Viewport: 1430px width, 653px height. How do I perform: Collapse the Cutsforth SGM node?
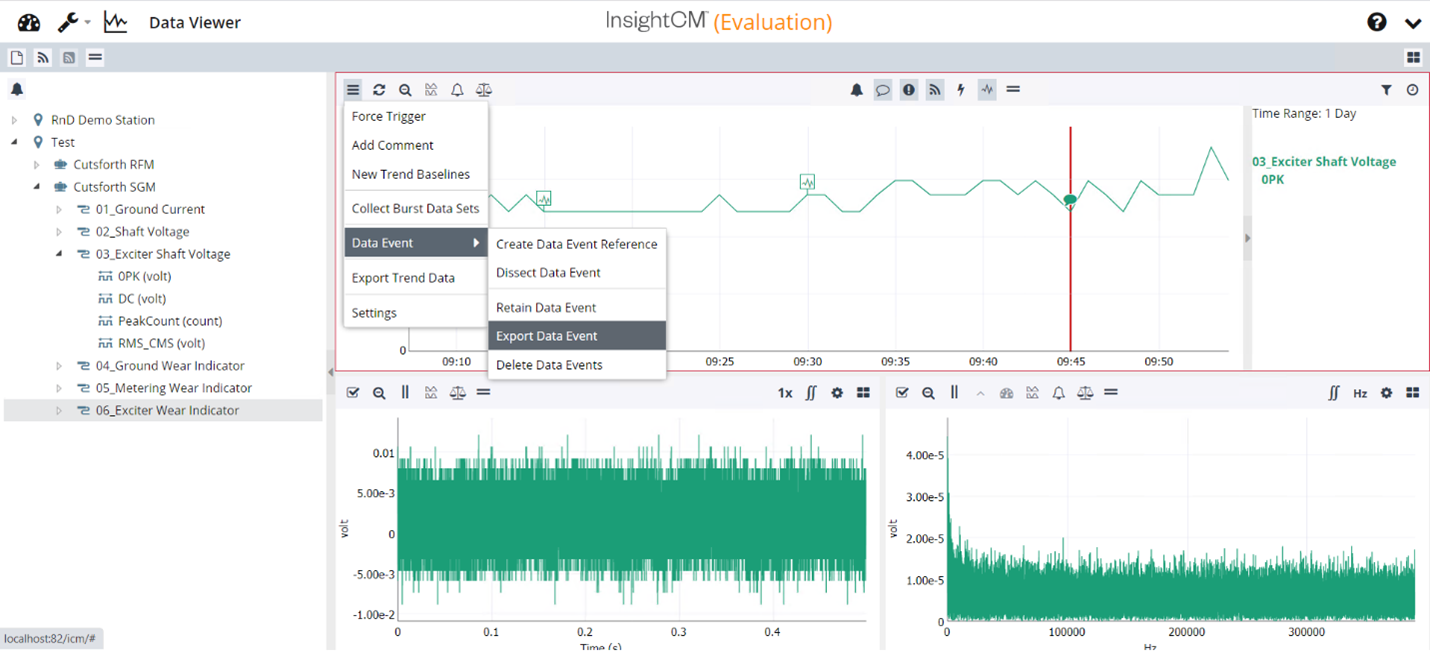click(x=37, y=187)
